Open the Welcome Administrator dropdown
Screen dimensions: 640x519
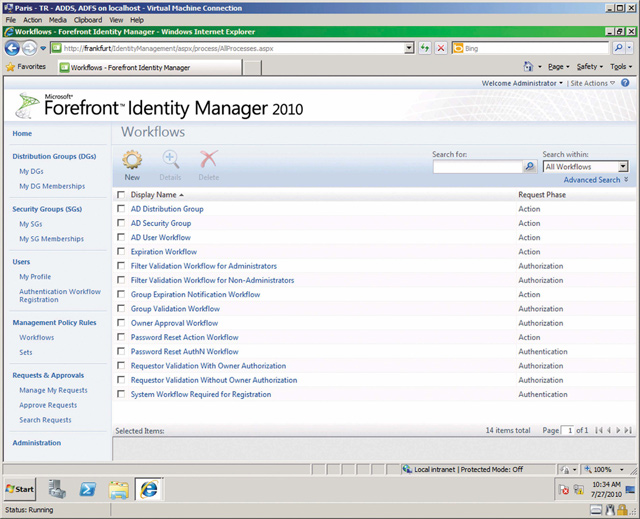(522, 83)
